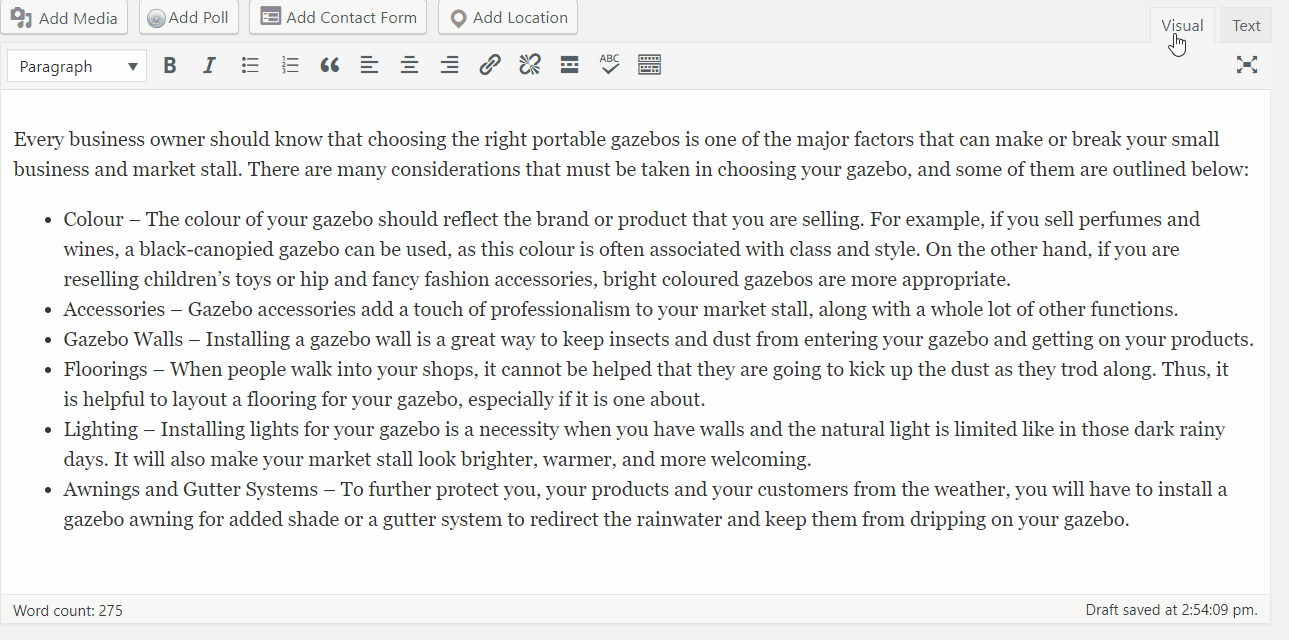Click the Awnings and Gutter Systems bullet

[645, 504]
